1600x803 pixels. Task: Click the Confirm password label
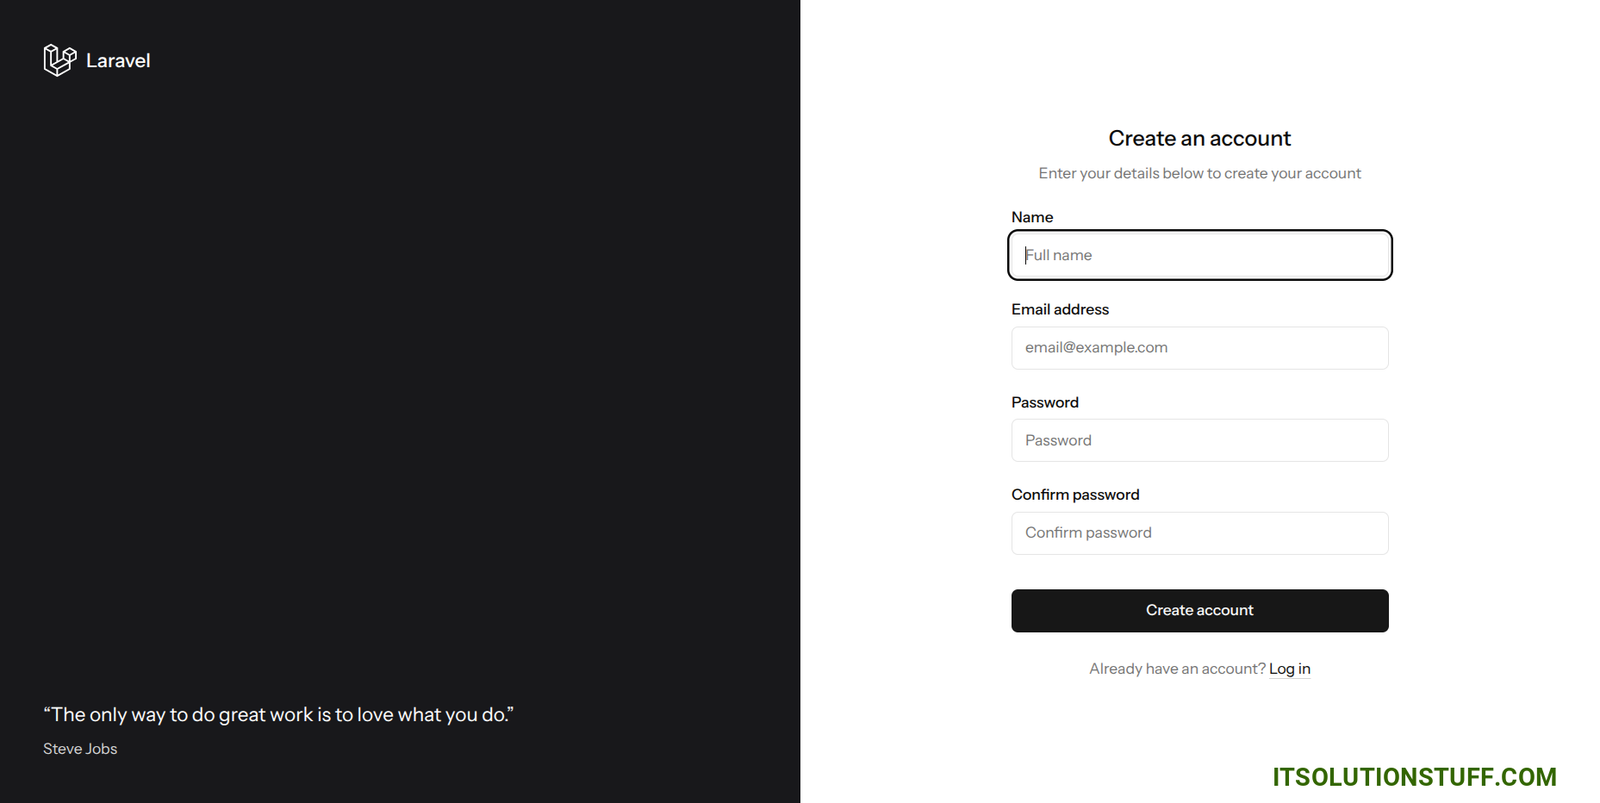pos(1075,495)
